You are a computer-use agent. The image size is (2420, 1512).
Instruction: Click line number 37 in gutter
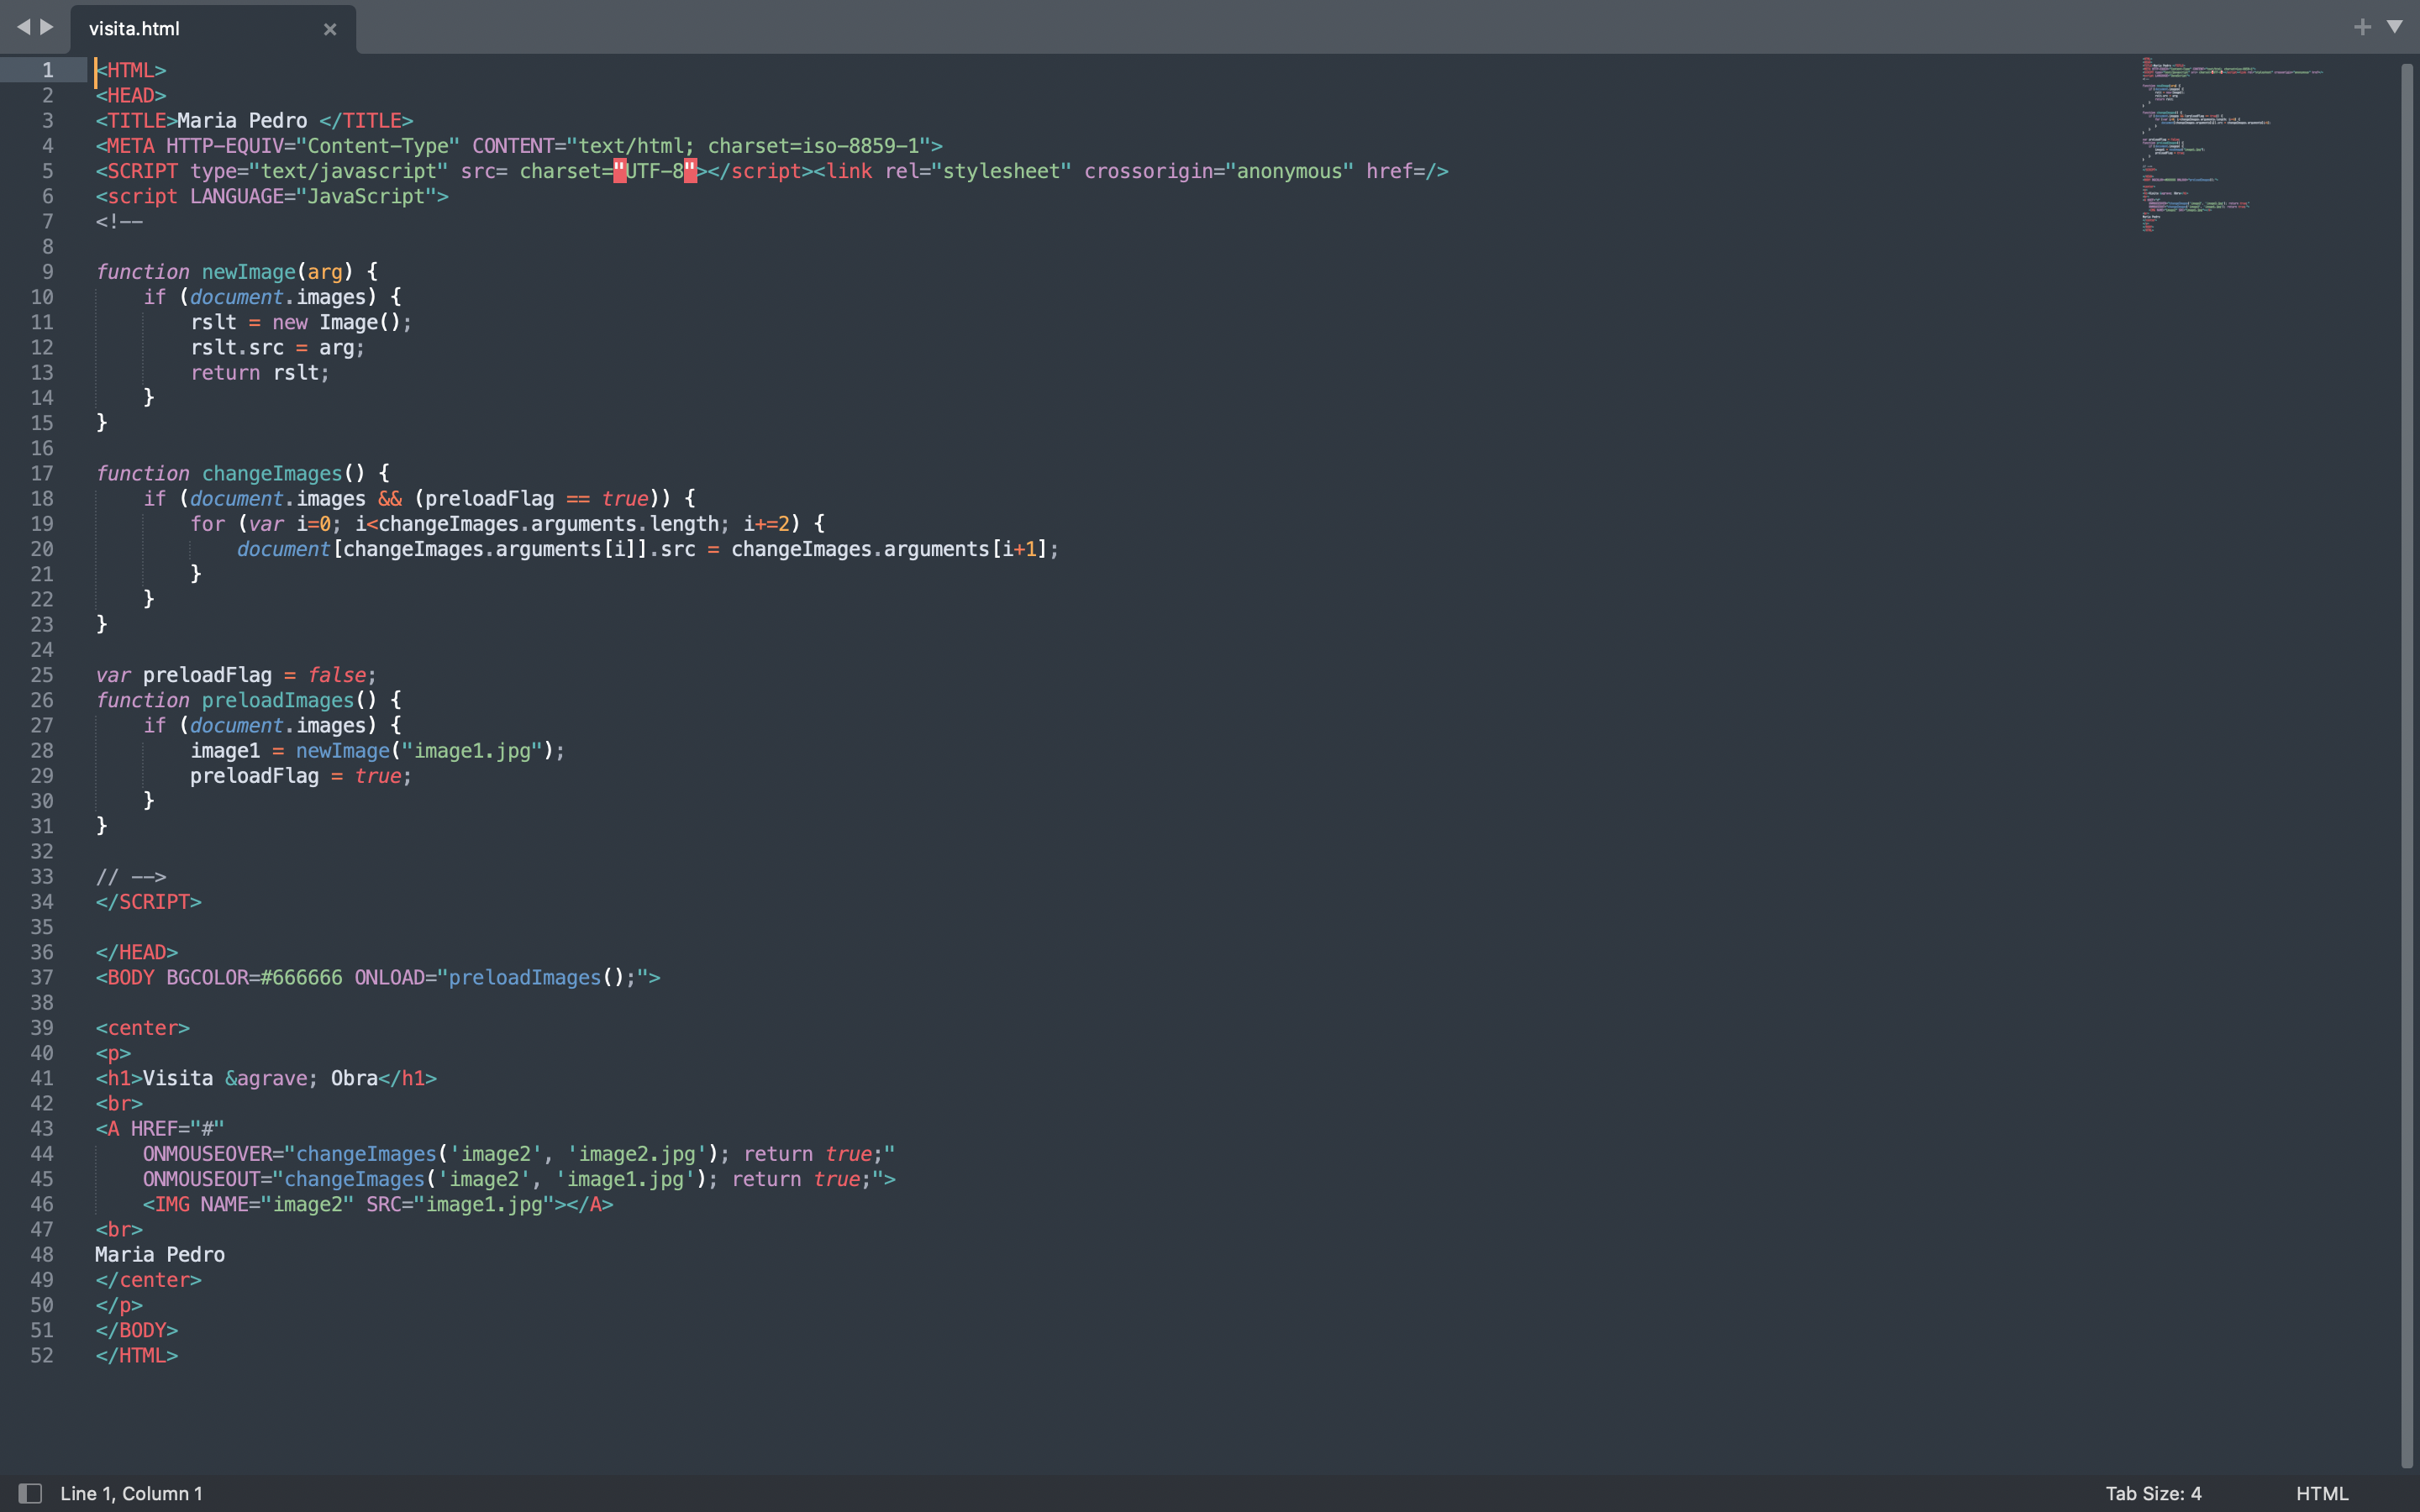[x=41, y=977]
